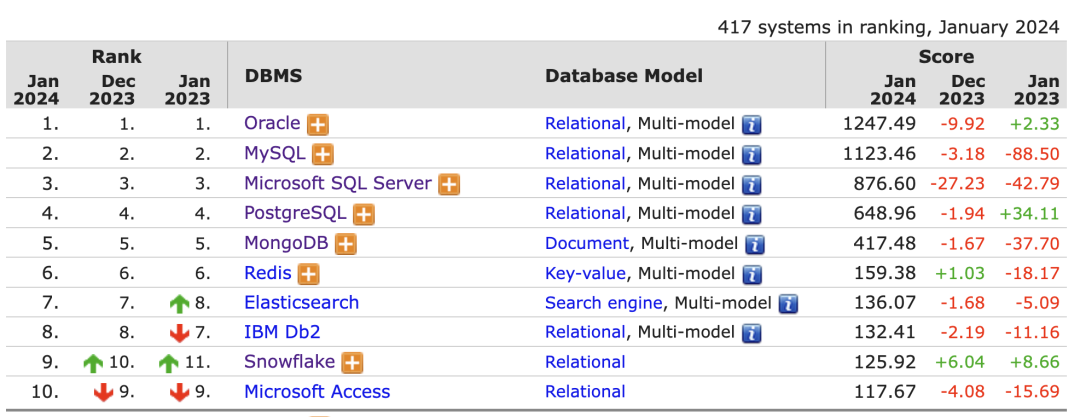Viewport: 1080px width, 417px height.
Task: Open the Microsoft Access link
Action: point(317,392)
